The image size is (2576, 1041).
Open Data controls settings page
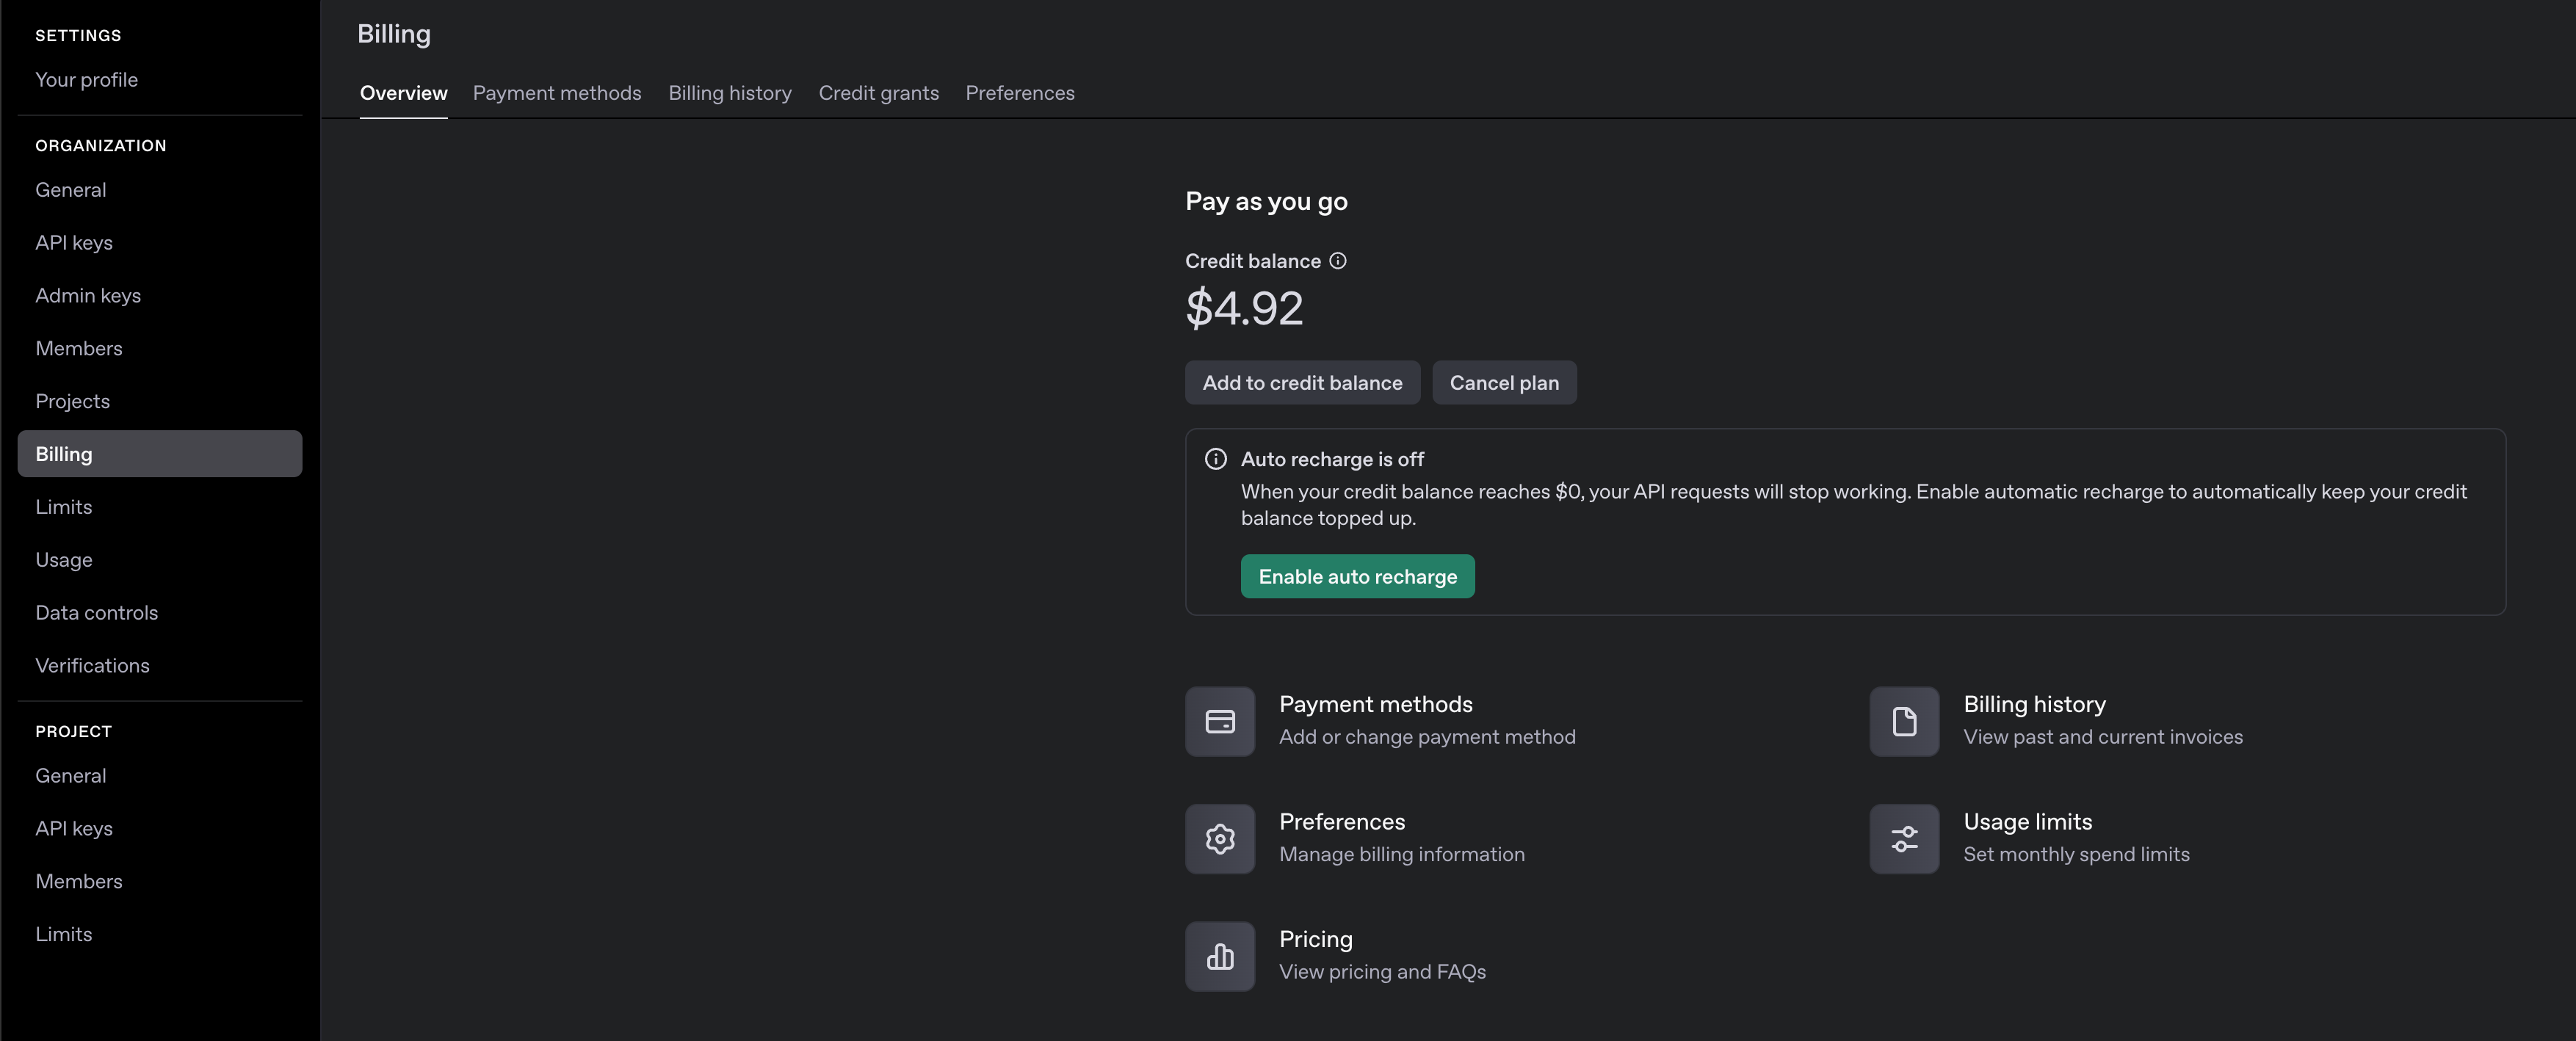(96, 613)
